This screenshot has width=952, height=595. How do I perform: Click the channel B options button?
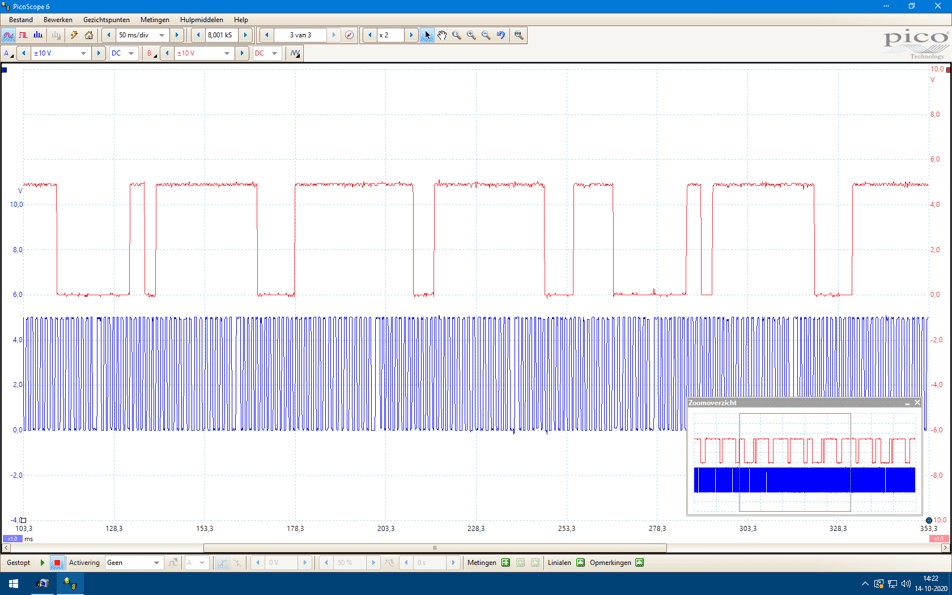(151, 53)
